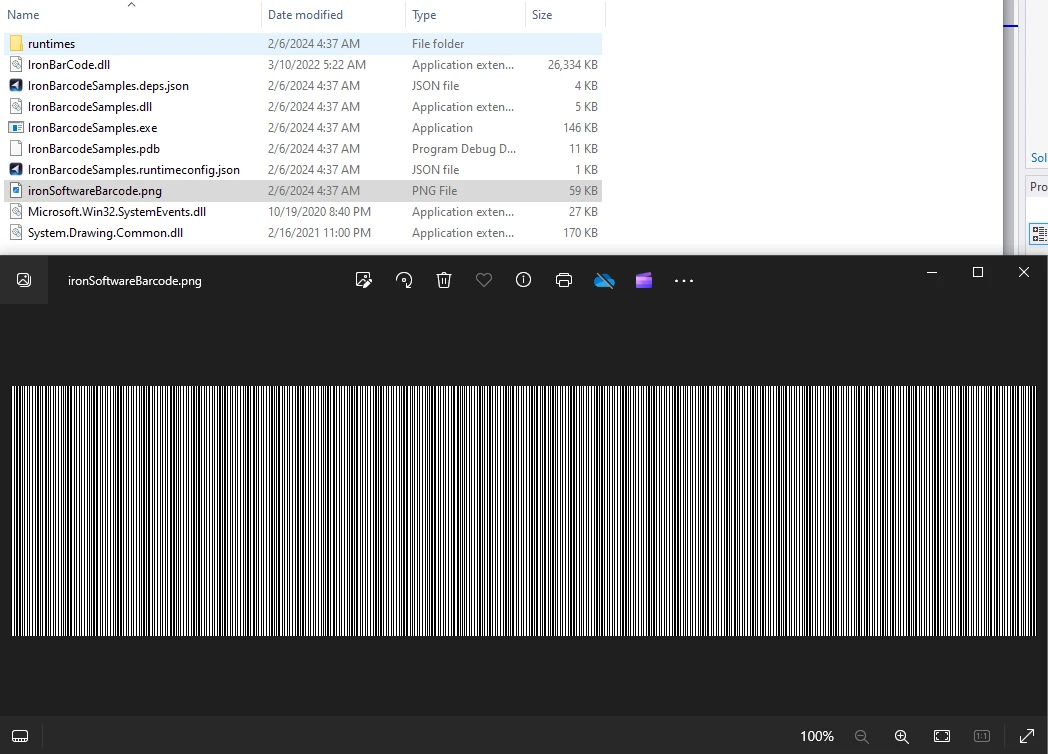
Task: Zoom in on the barcode image
Action: point(901,736)
